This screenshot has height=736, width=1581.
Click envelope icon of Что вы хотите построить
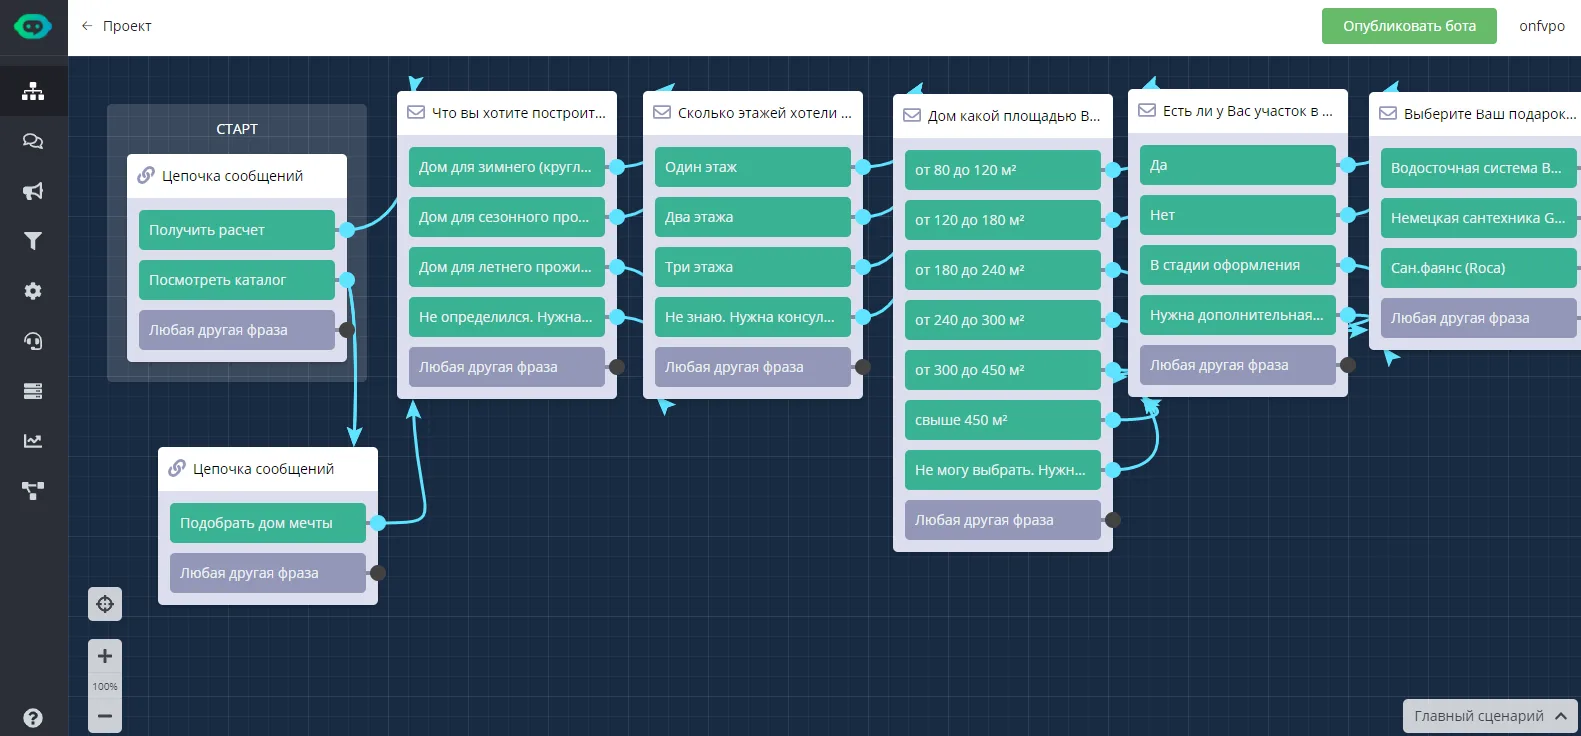(x=416, y=113)
